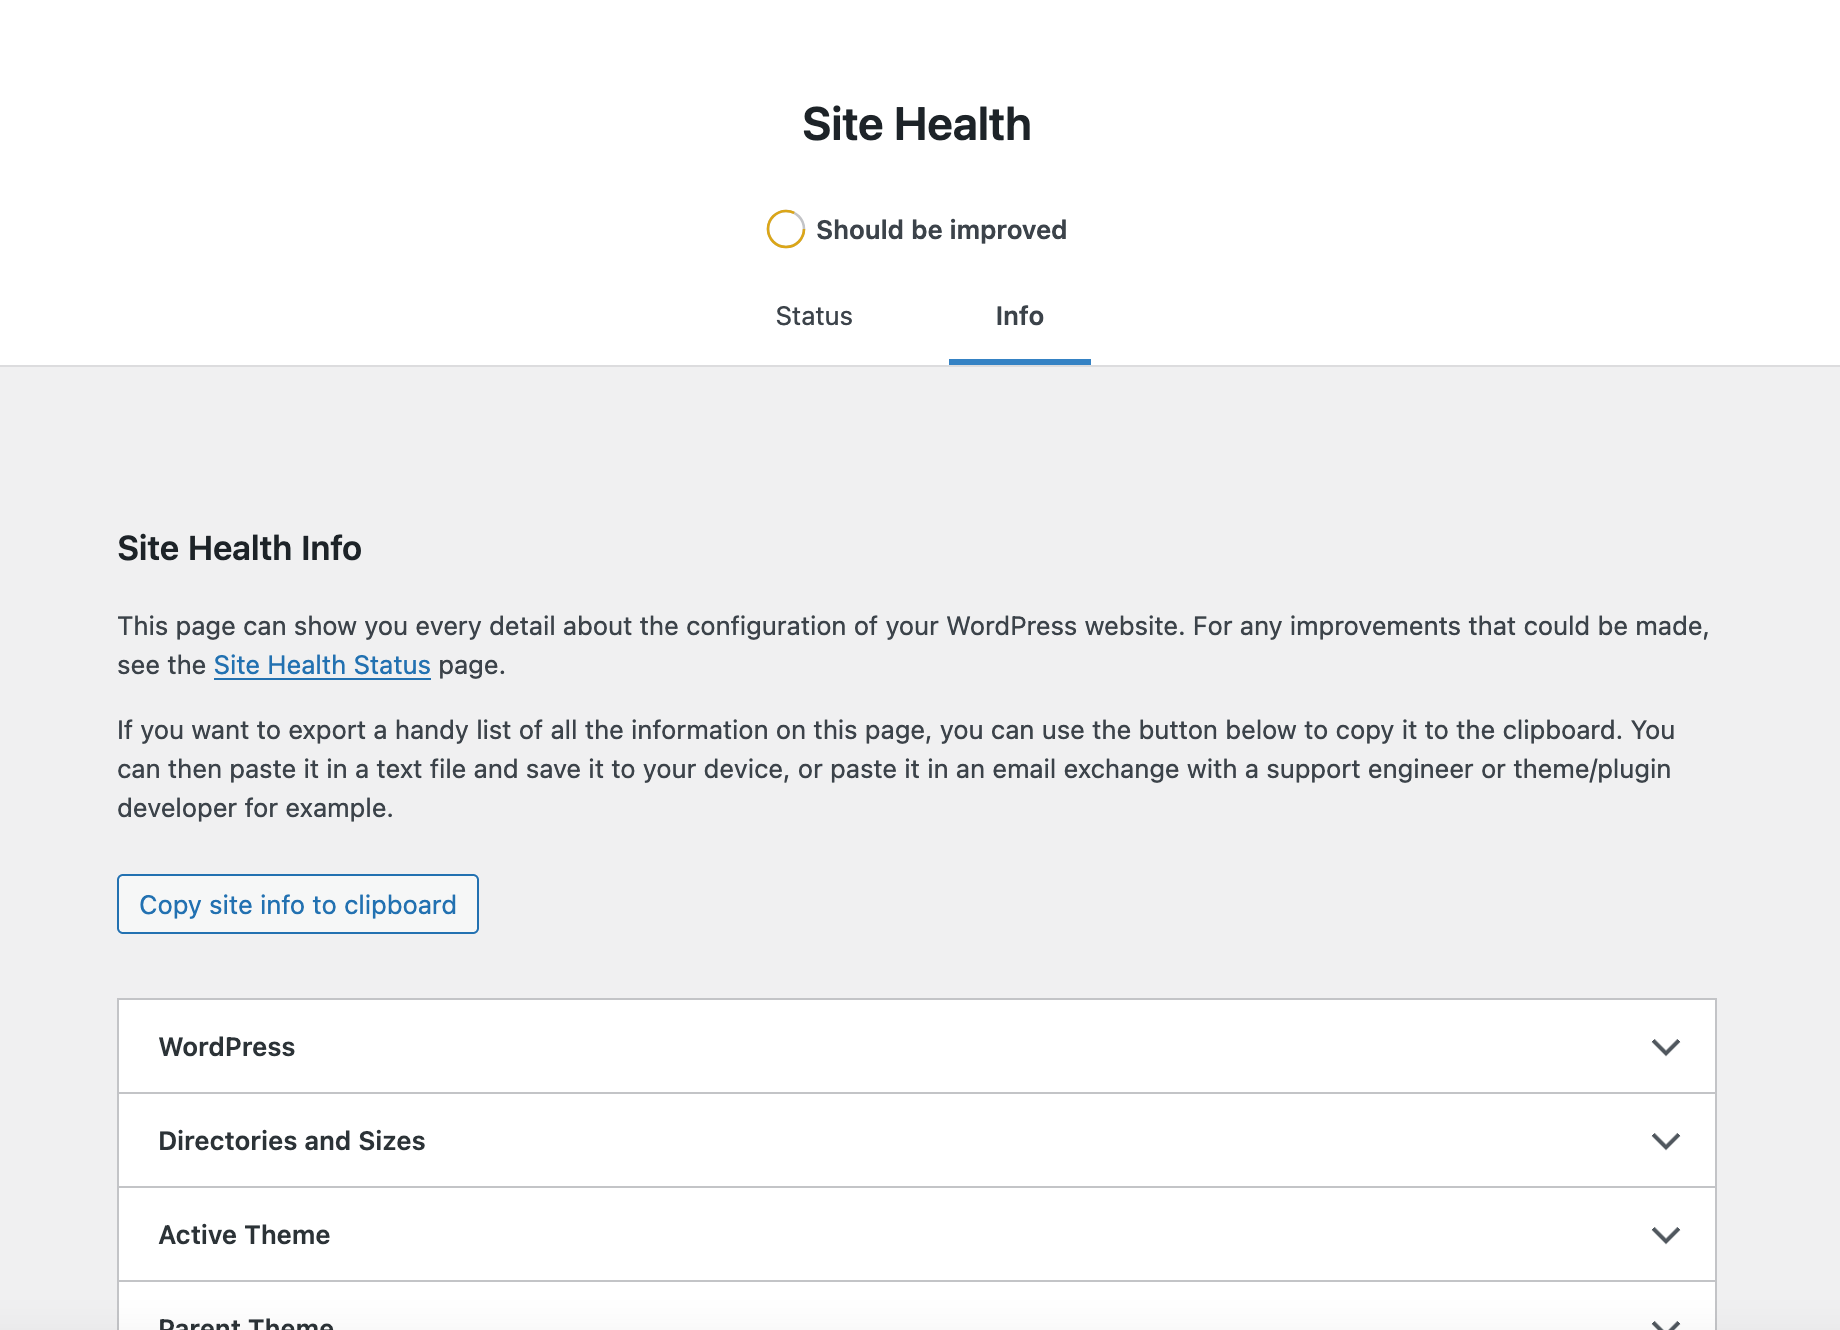
Task: Click the Should be improved label
Action: [x=942, y=230]
